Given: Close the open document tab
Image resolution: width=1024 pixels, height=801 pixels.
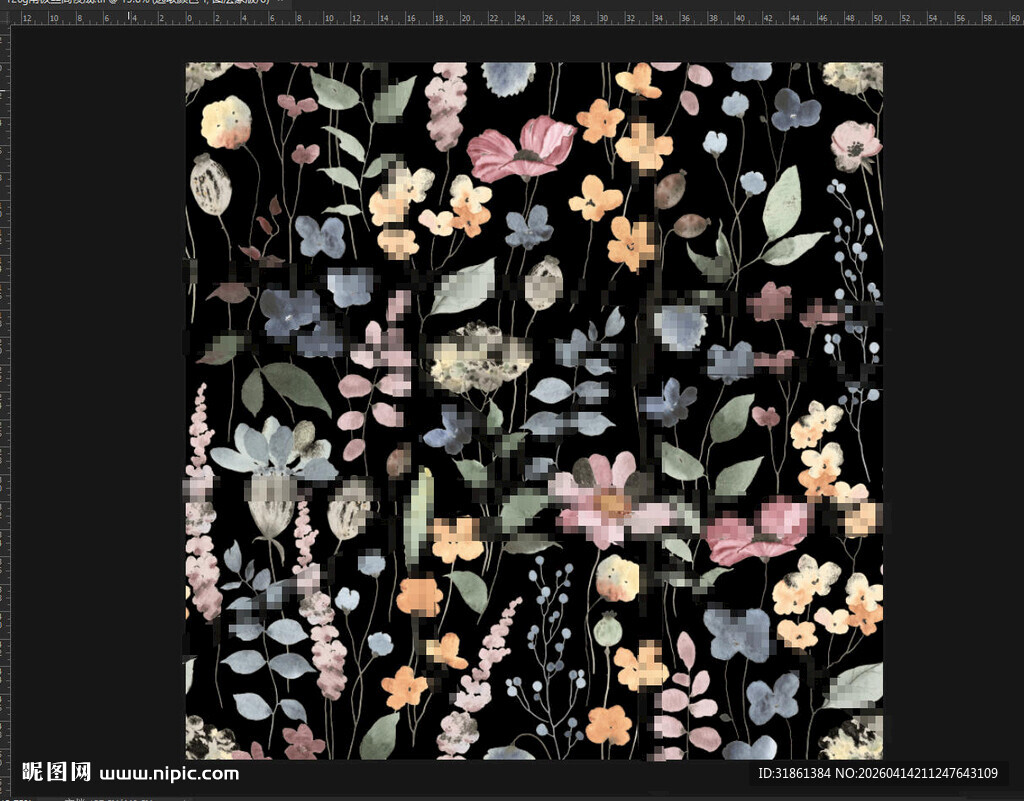Looking at the screenshot, I should click(x=281, y=4).
